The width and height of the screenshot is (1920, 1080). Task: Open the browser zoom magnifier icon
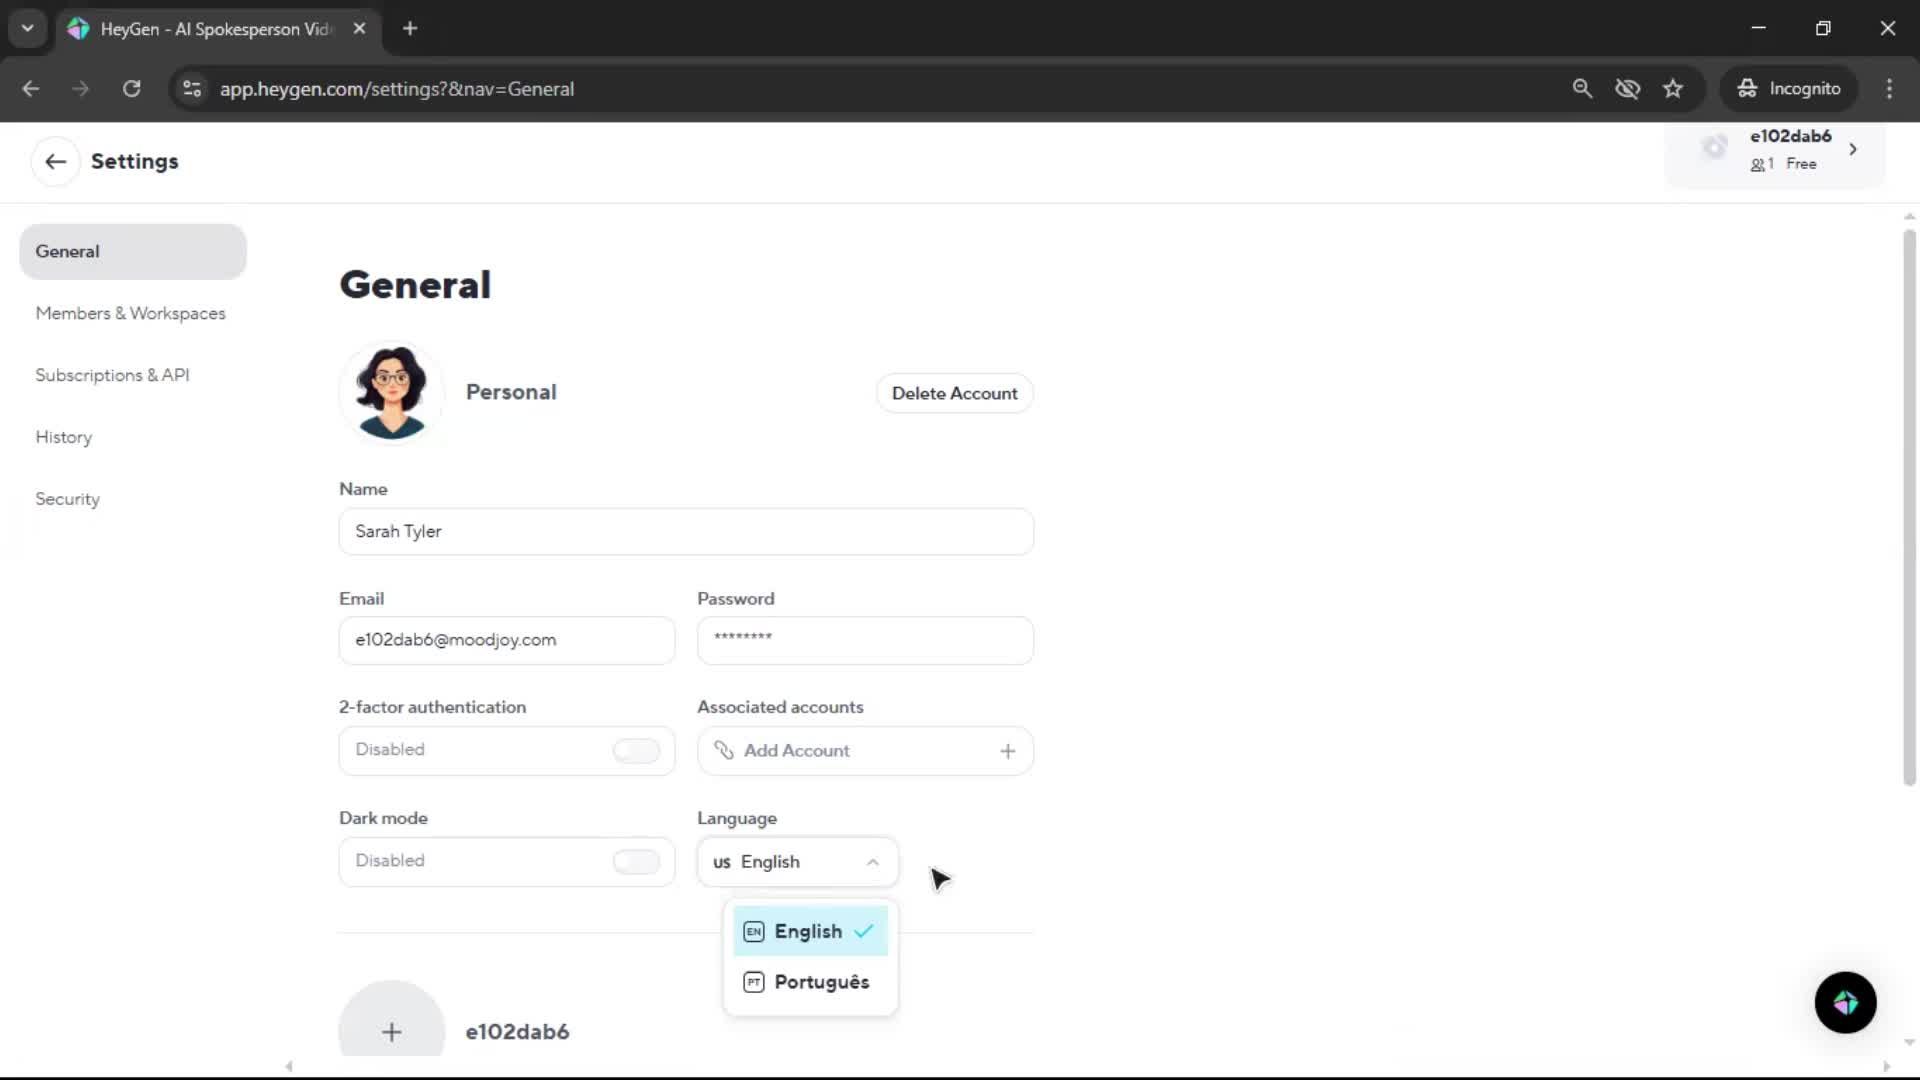tap(1582, 89)
